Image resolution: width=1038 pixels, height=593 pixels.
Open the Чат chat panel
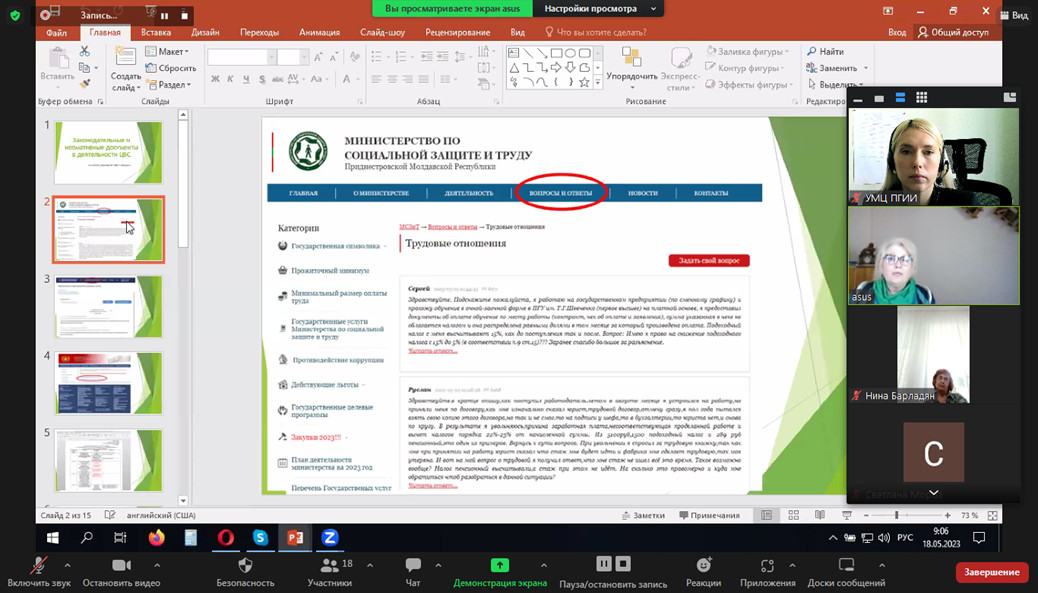[x=413, y=566]
